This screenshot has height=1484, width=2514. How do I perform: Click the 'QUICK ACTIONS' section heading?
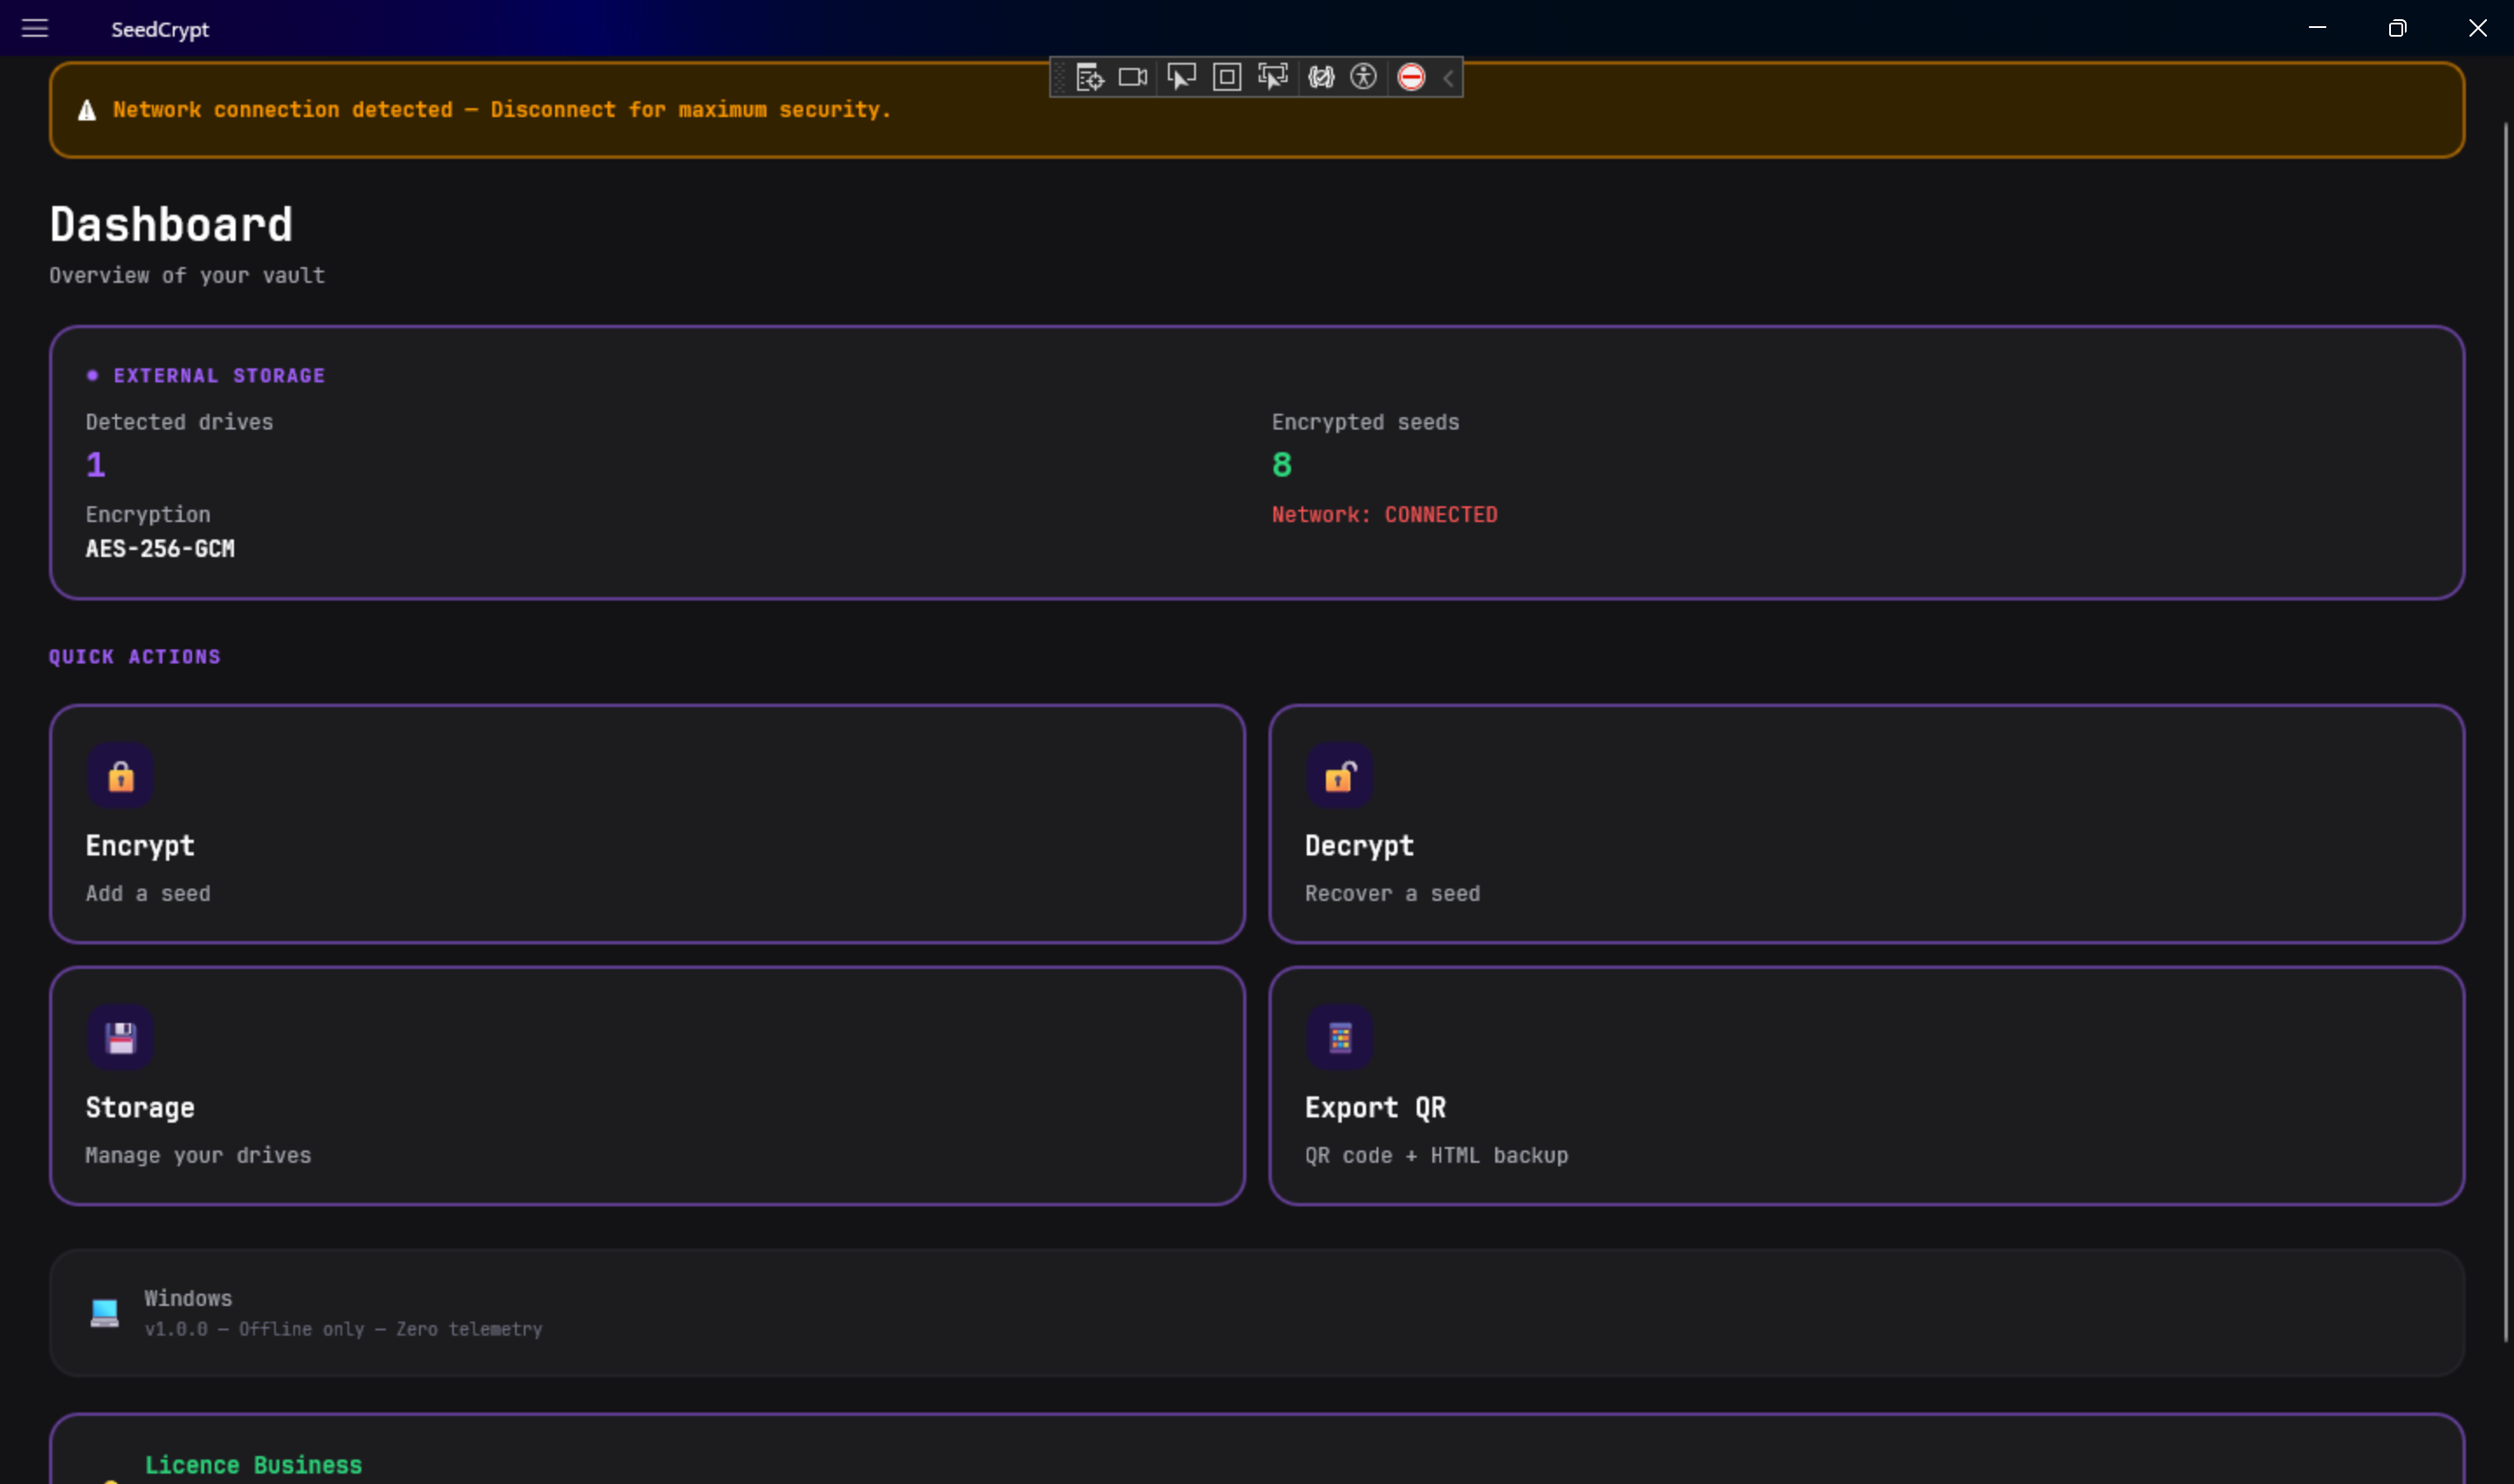tap(135, 657)
